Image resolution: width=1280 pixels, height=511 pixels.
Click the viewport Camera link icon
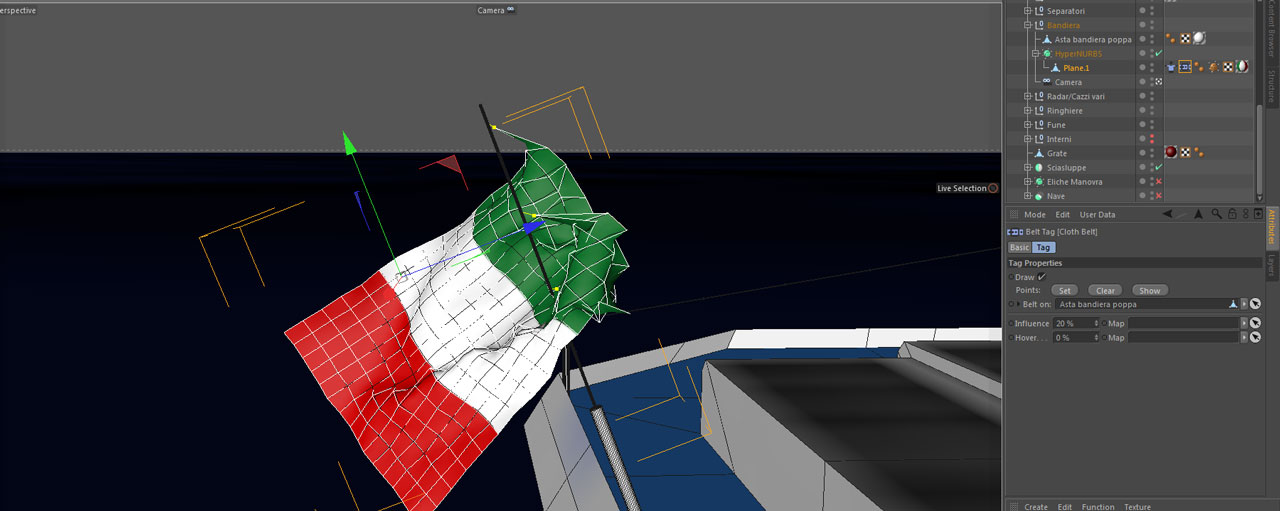511,10
